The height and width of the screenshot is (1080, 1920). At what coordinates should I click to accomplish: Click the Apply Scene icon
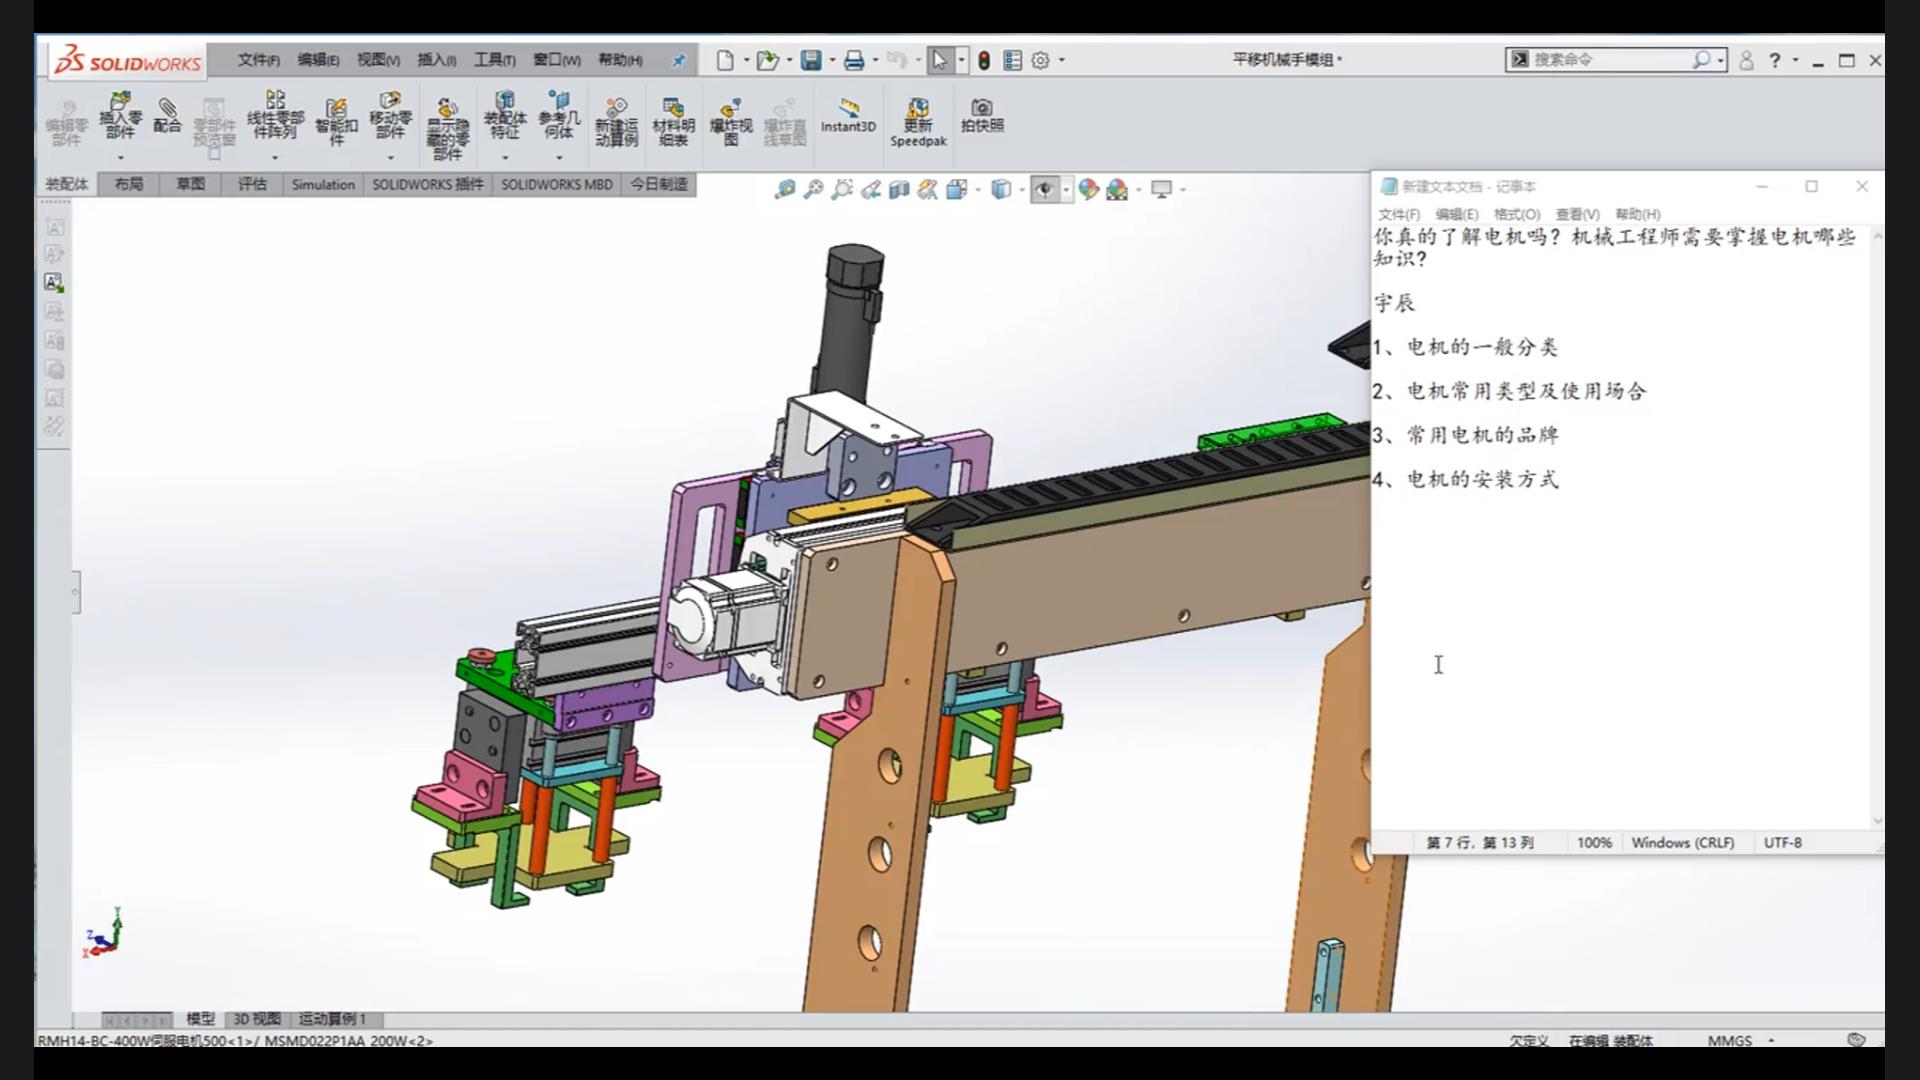(x=1117, y=189)
